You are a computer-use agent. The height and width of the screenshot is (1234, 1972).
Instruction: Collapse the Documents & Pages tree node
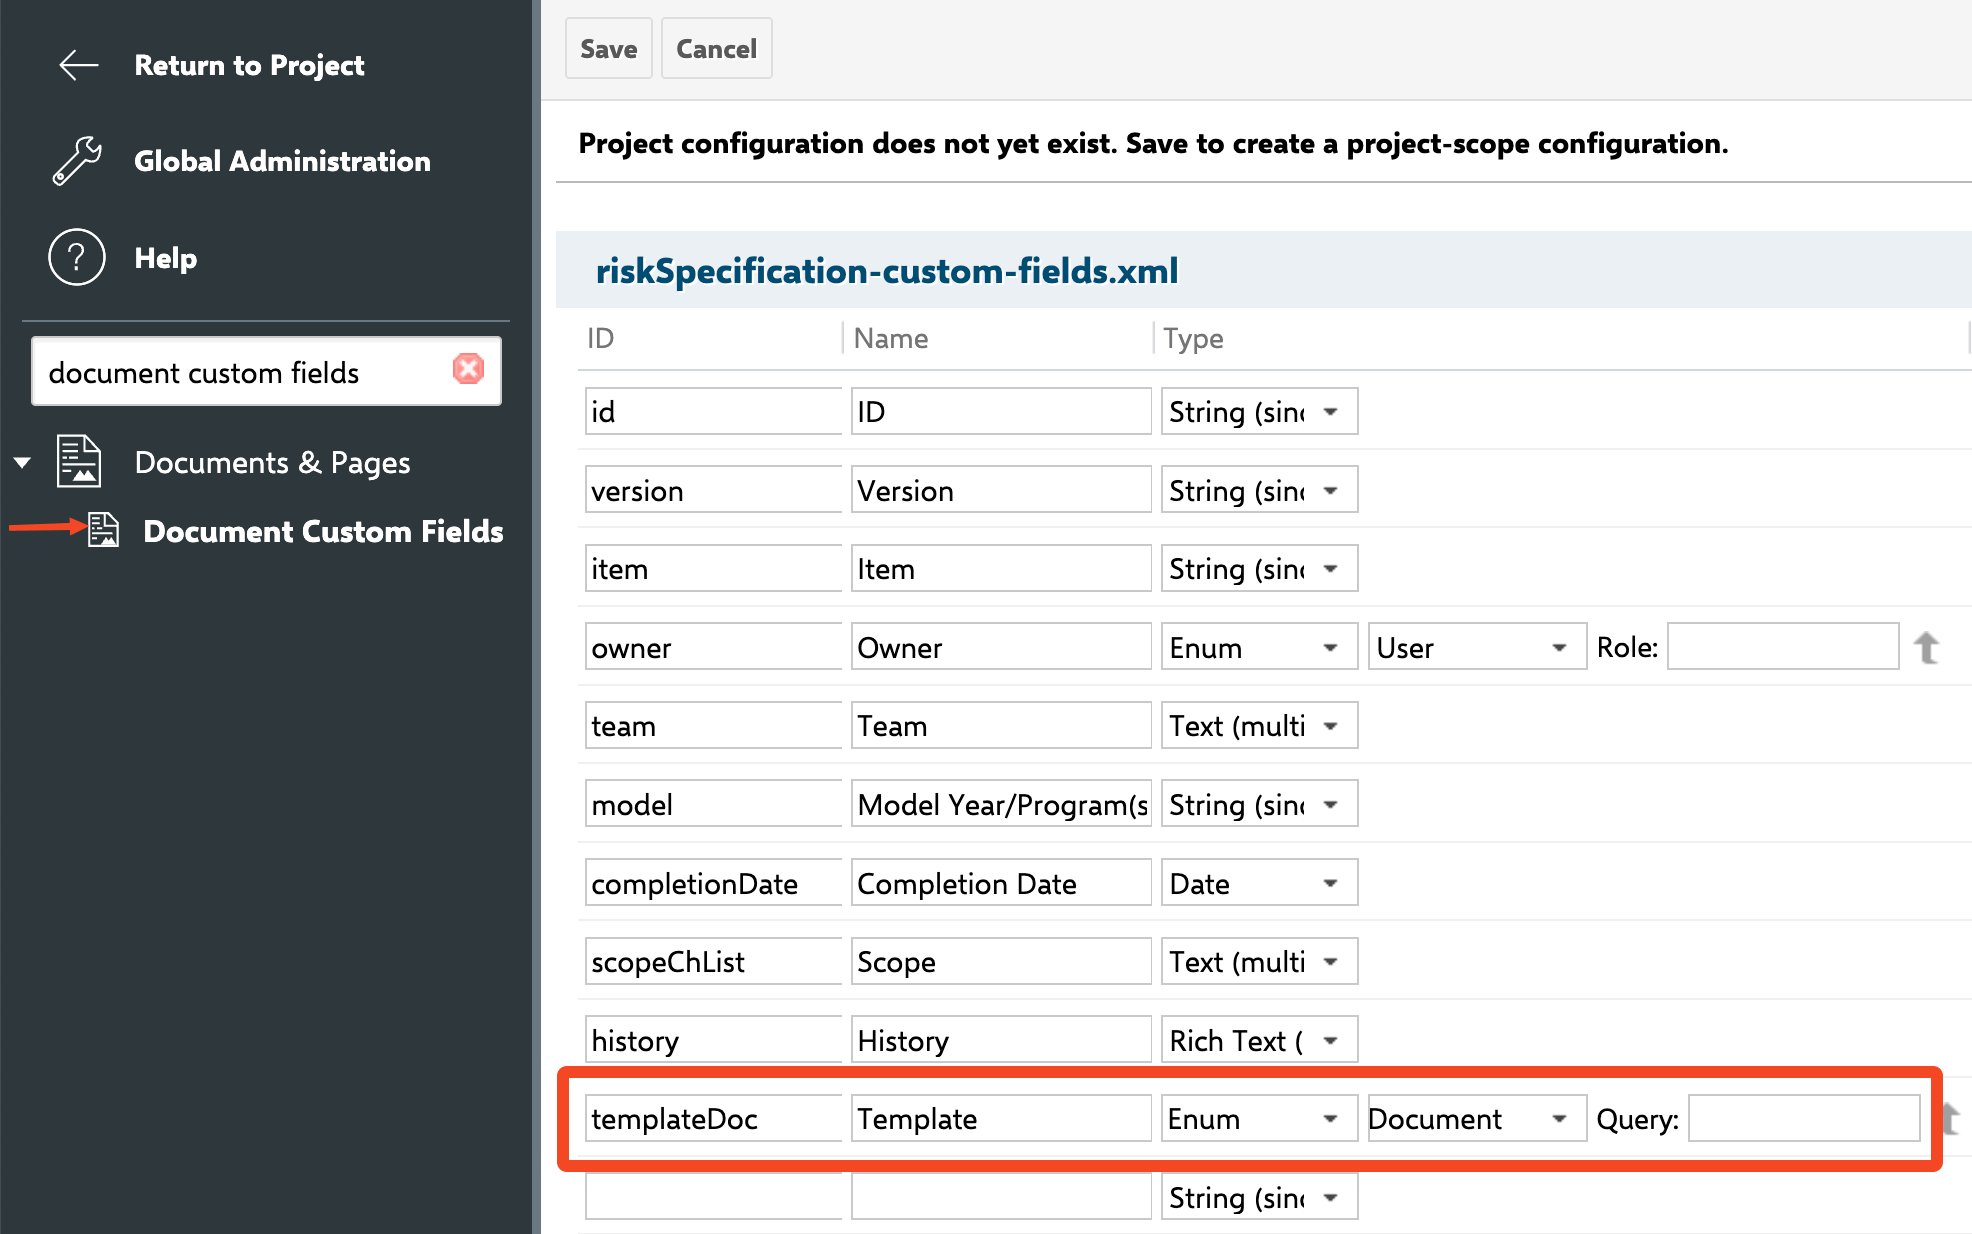tap(22, 462)
